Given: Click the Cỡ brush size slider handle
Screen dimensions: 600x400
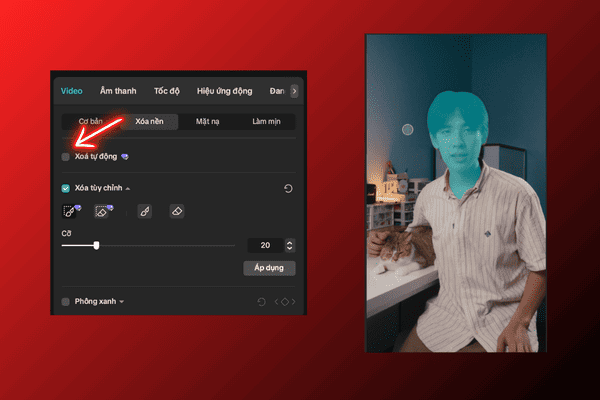Looking at the screenshot, I should click(96, 245).
